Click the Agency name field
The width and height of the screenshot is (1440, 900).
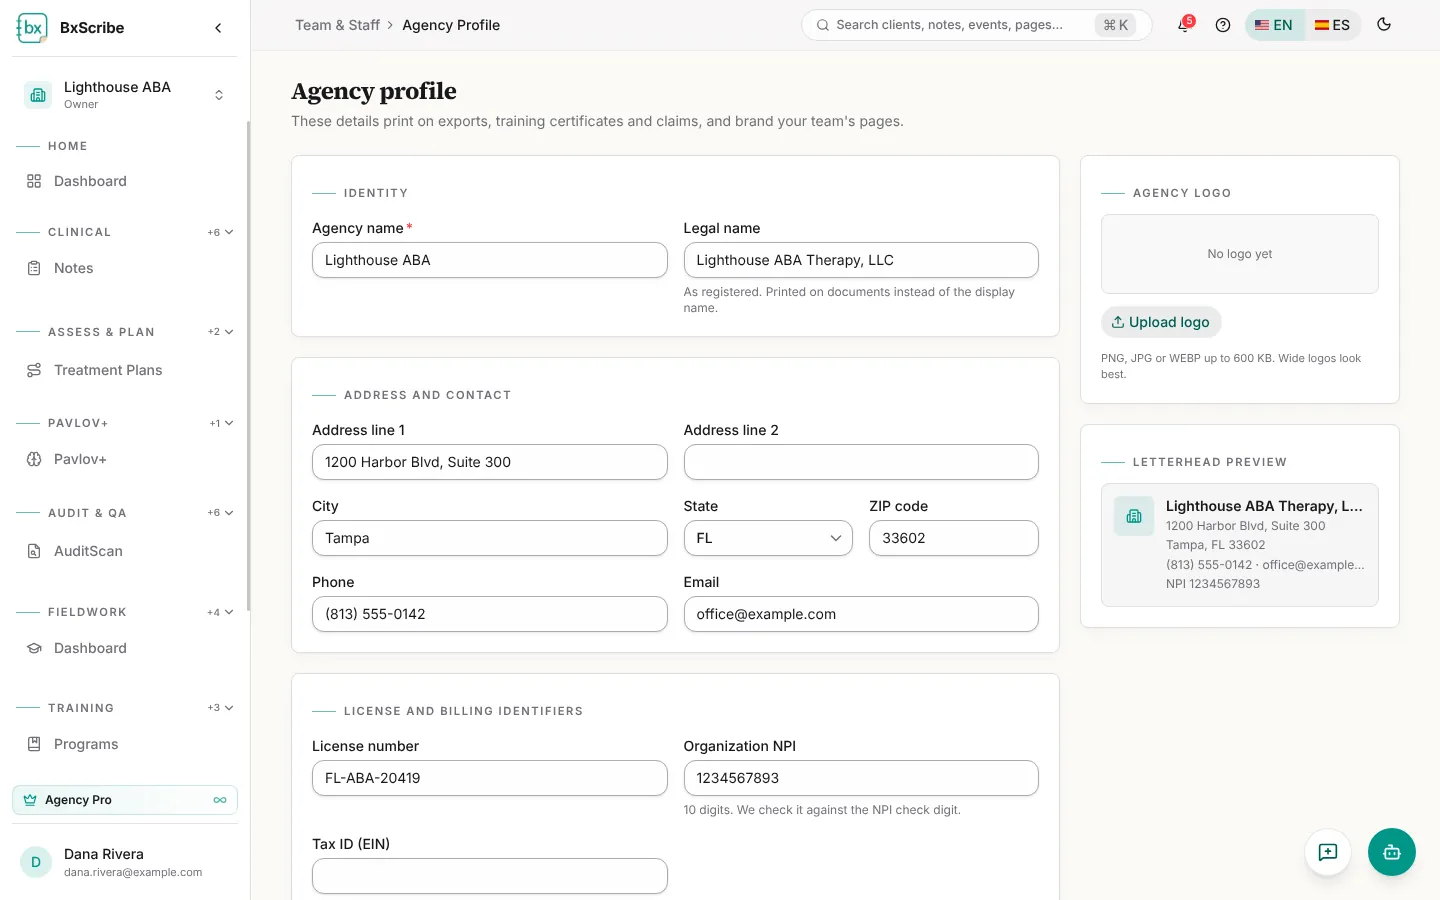[490, 260]
